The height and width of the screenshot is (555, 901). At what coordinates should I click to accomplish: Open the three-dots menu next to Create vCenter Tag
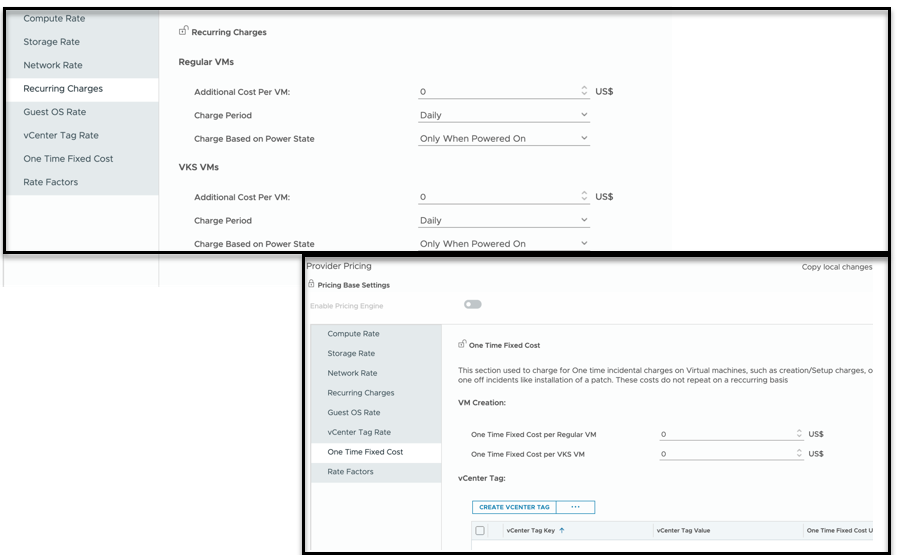(575, 507)
